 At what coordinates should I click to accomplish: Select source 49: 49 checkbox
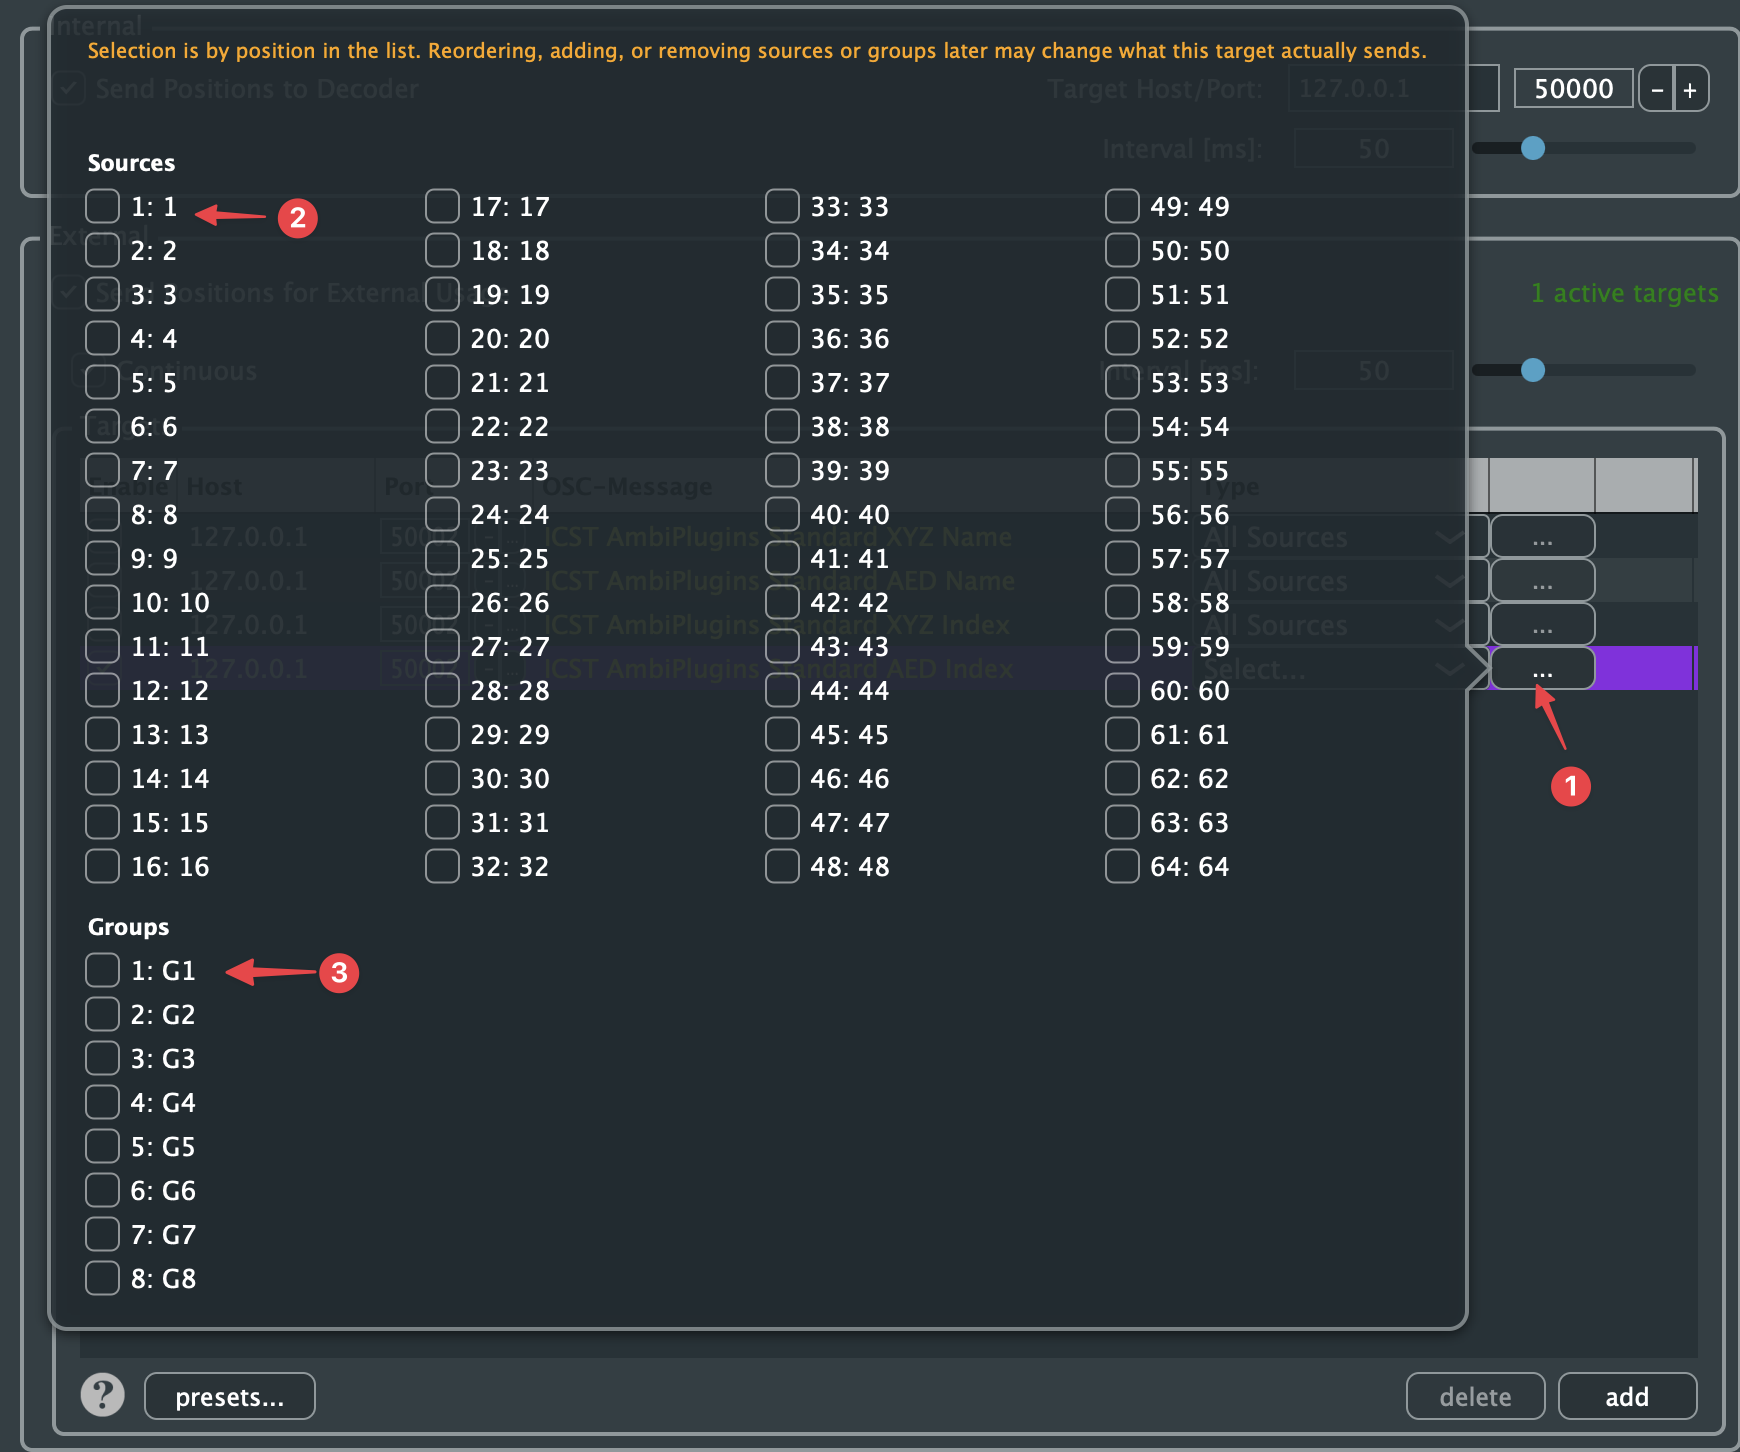(1122, 206)
